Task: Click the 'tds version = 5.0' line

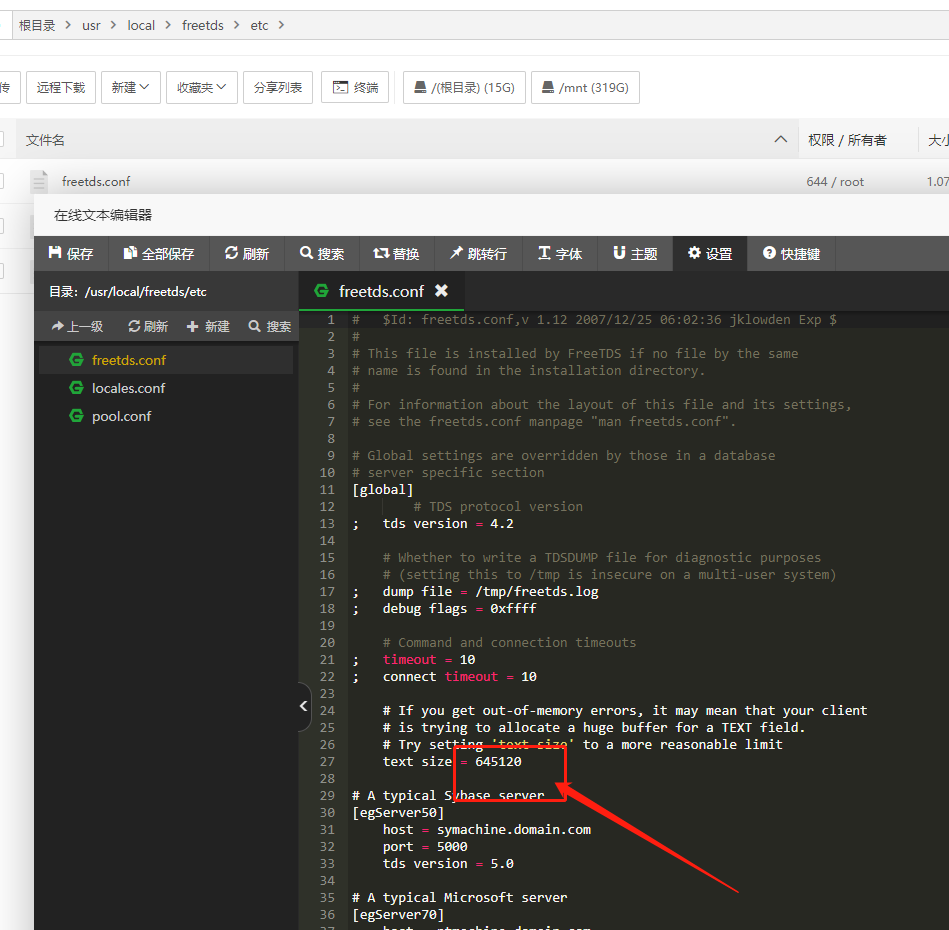Action: tap(448, 863)
